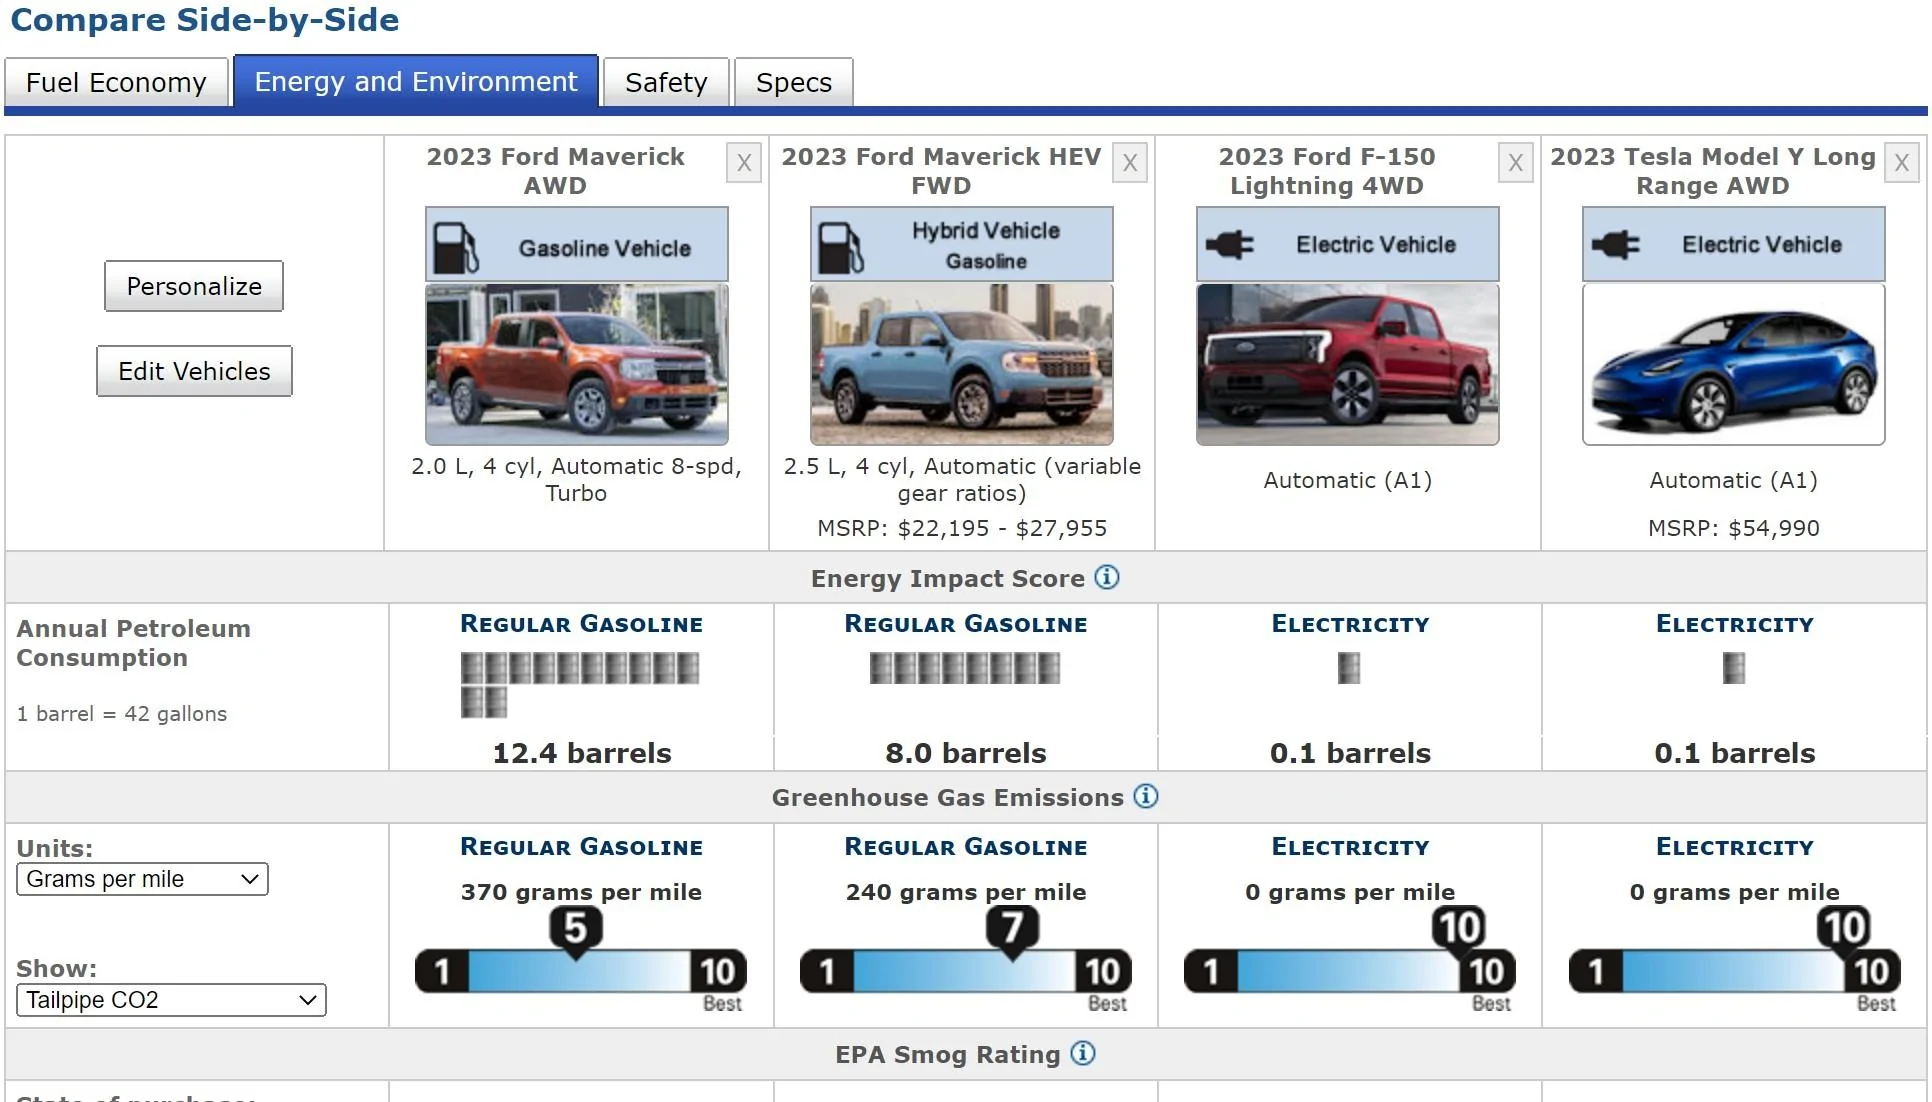Click the barrel icon for F-150 Lightning

click(x=1349, y=668)
